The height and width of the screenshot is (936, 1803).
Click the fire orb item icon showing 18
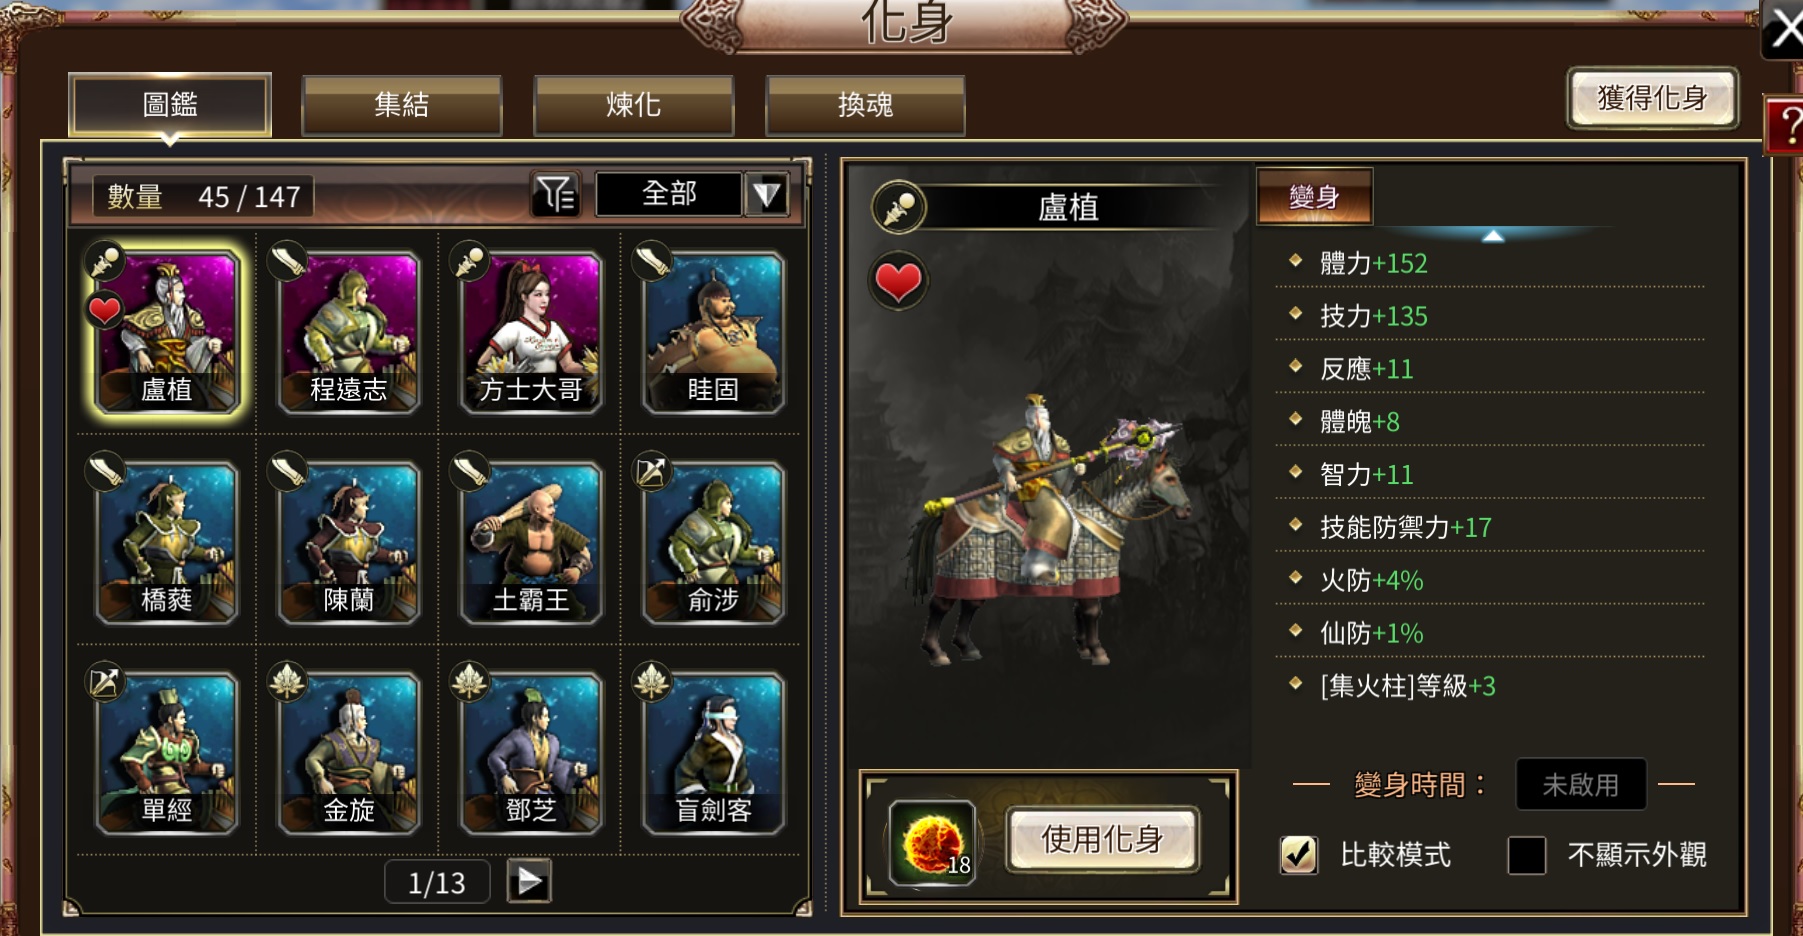(933, 842)
